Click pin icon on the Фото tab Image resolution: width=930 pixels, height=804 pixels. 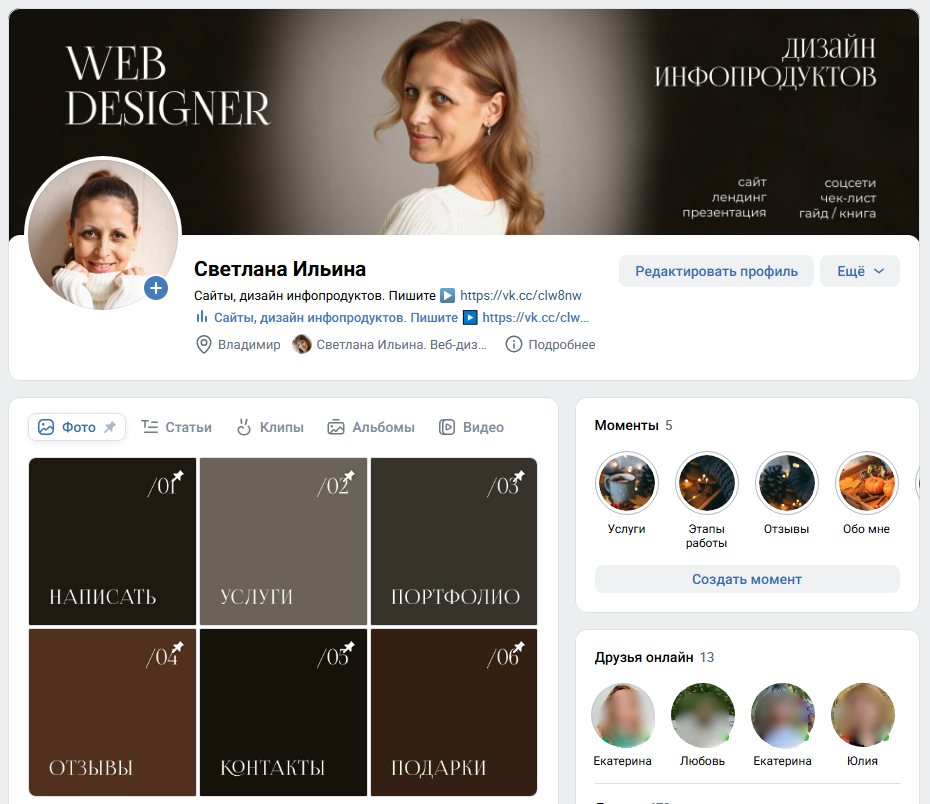[110, 427]
